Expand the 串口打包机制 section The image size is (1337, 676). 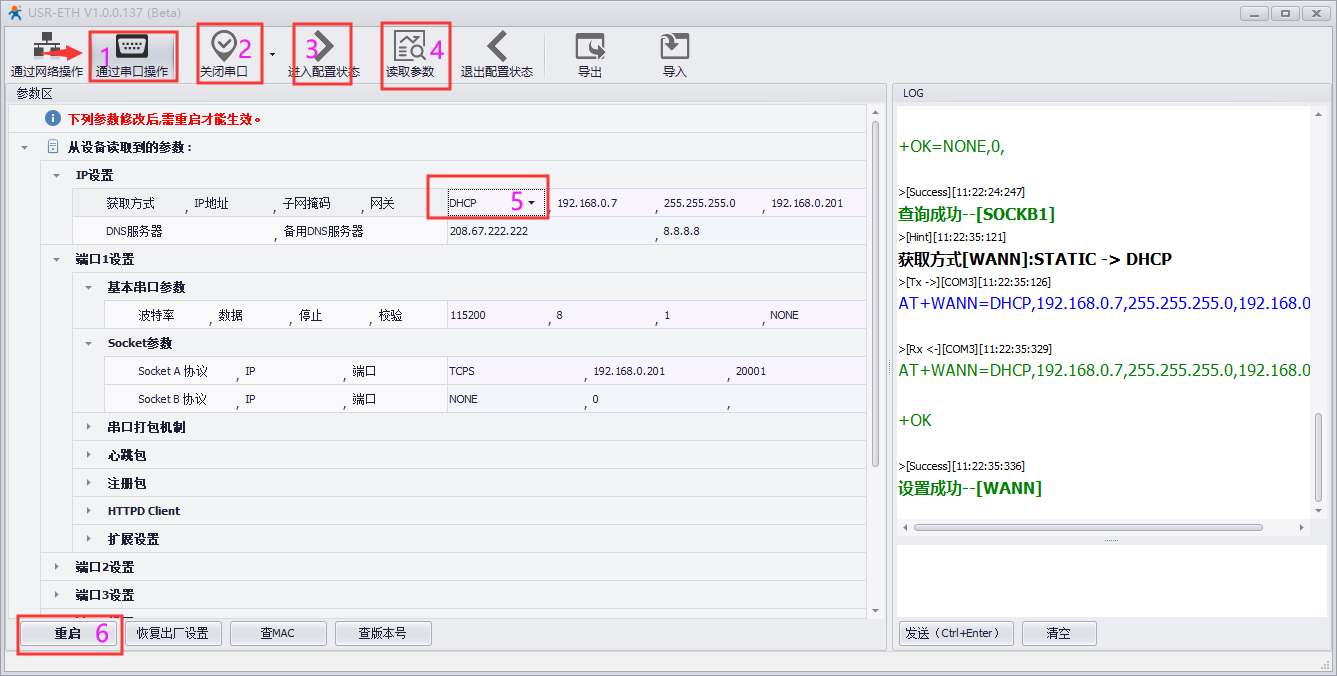coord(89,427)
